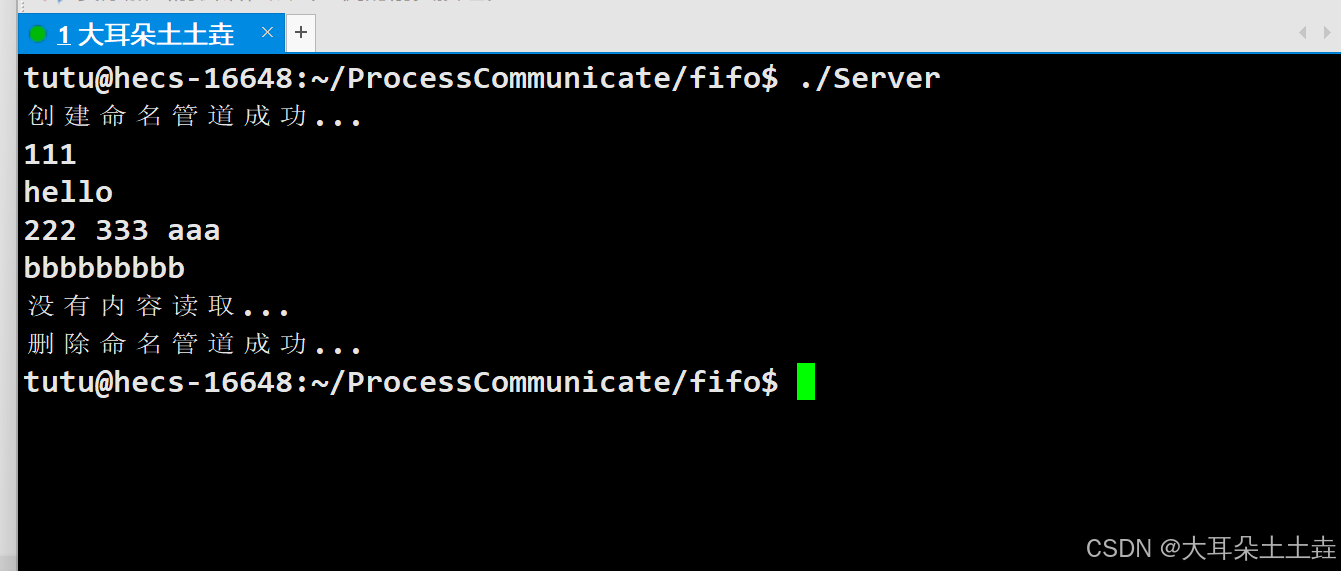Click the 222 333 aaa output line
1341x571 pixels.
click(x=121, y=230)
